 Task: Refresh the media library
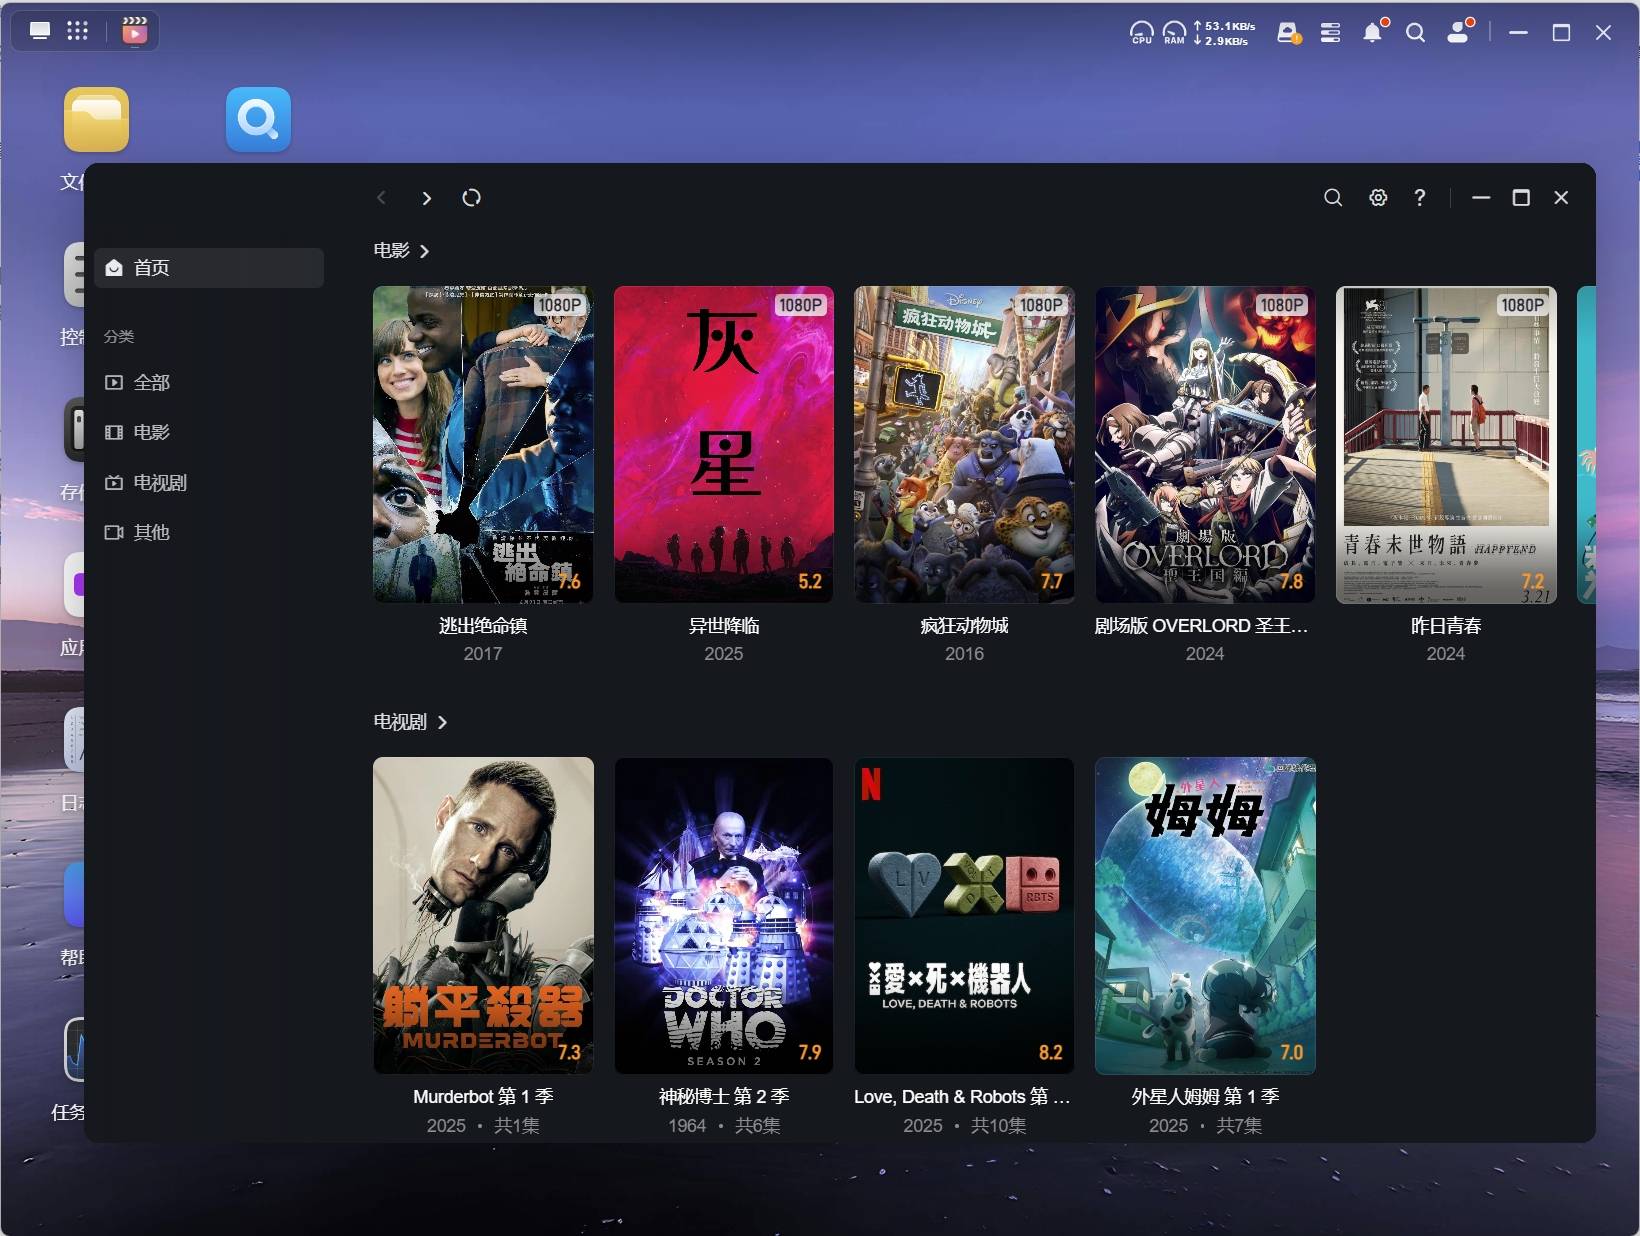click(x=472, y=198)
